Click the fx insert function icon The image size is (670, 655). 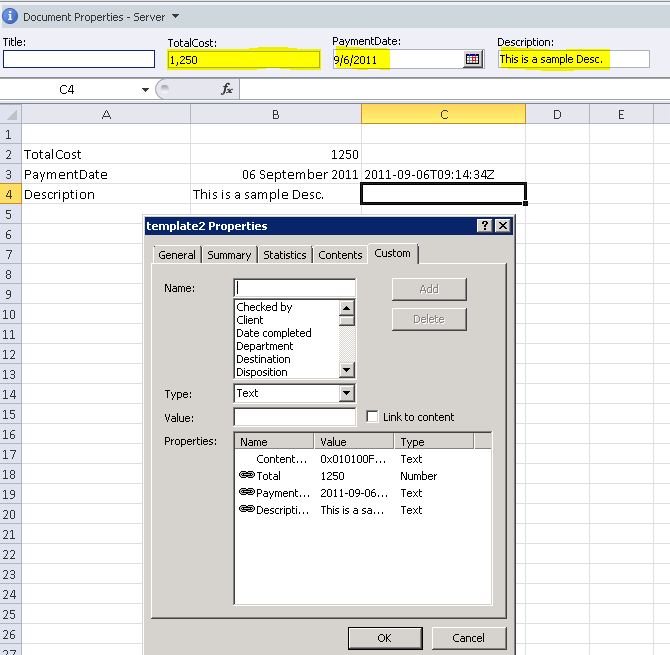227,90
